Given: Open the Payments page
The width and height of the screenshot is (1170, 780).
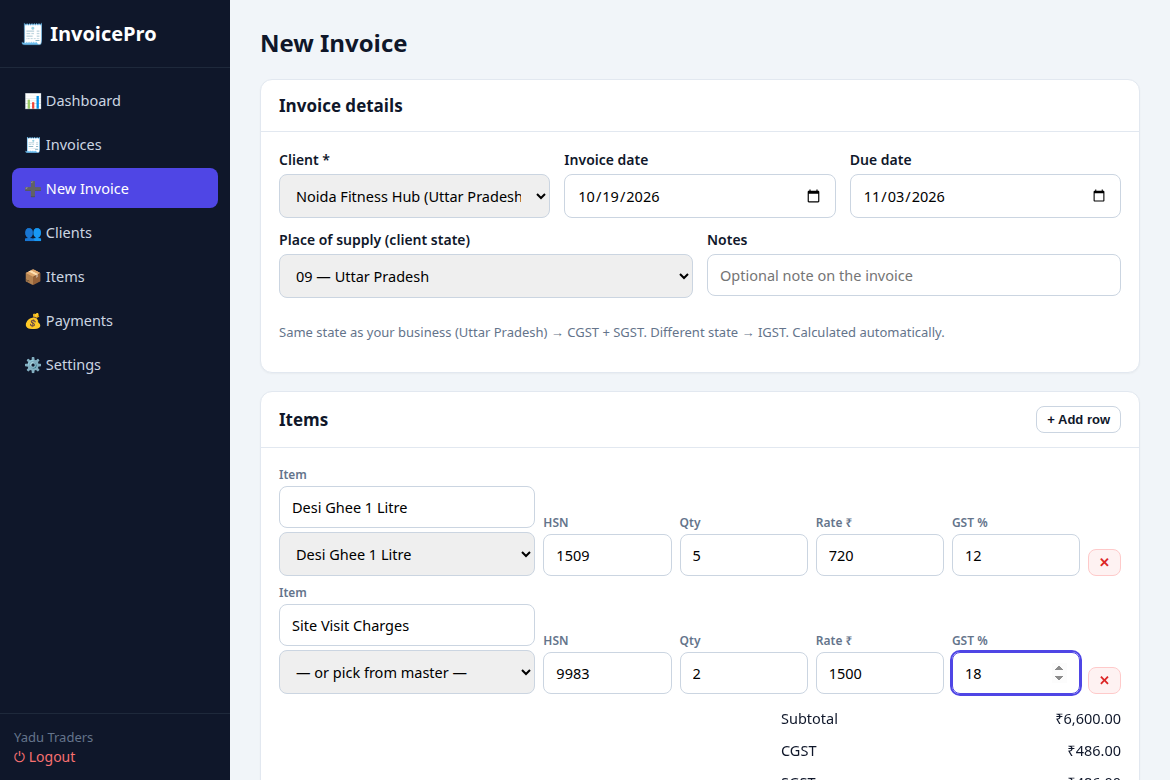Looking at the screenshot, I should pos(115,321).
